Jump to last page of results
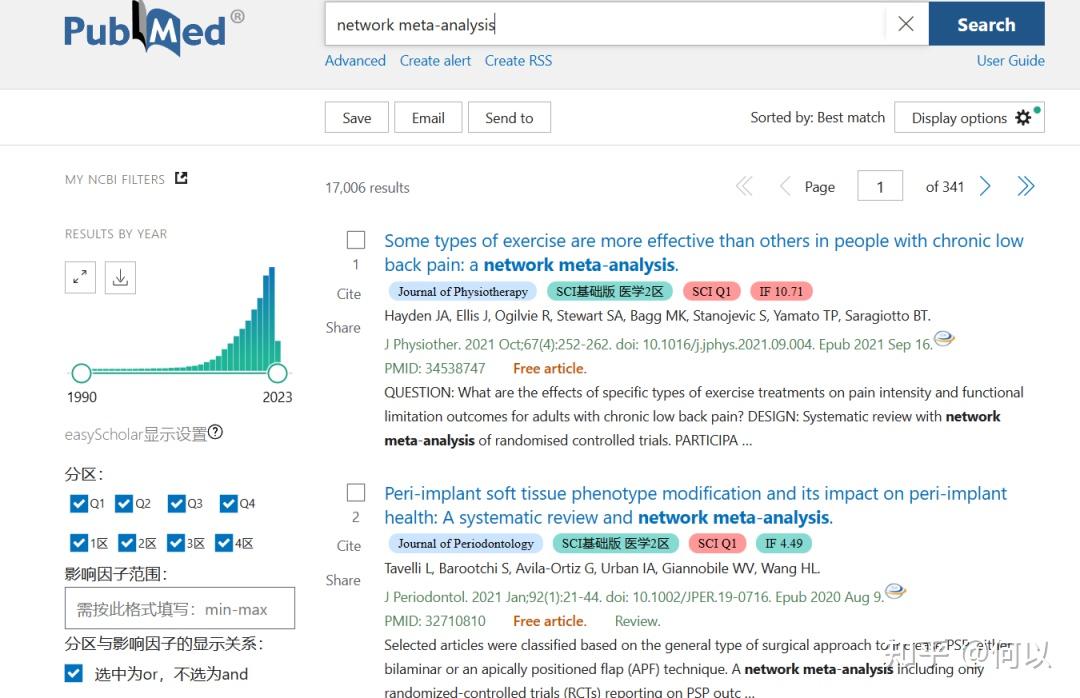Image resolution: width=1080 pixels, height=698 pixels. [1026, 186]
